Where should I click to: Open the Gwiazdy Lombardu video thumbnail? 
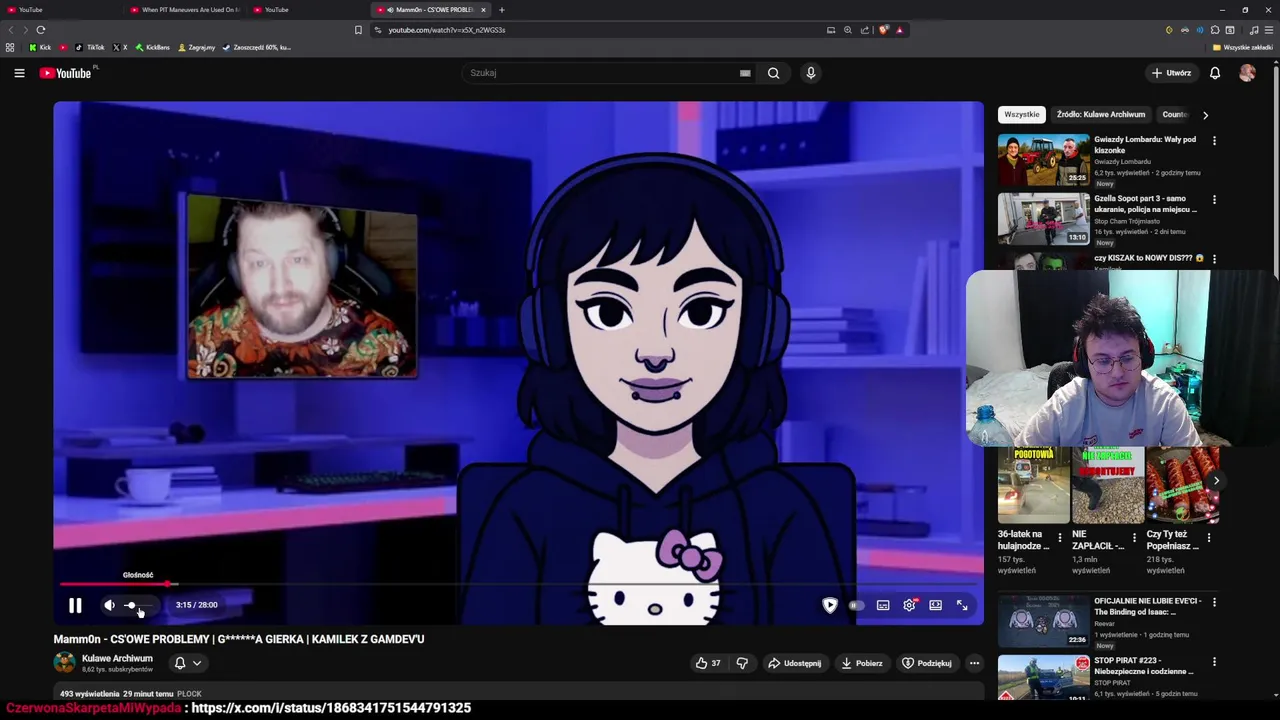click(x=1043, y=160)
